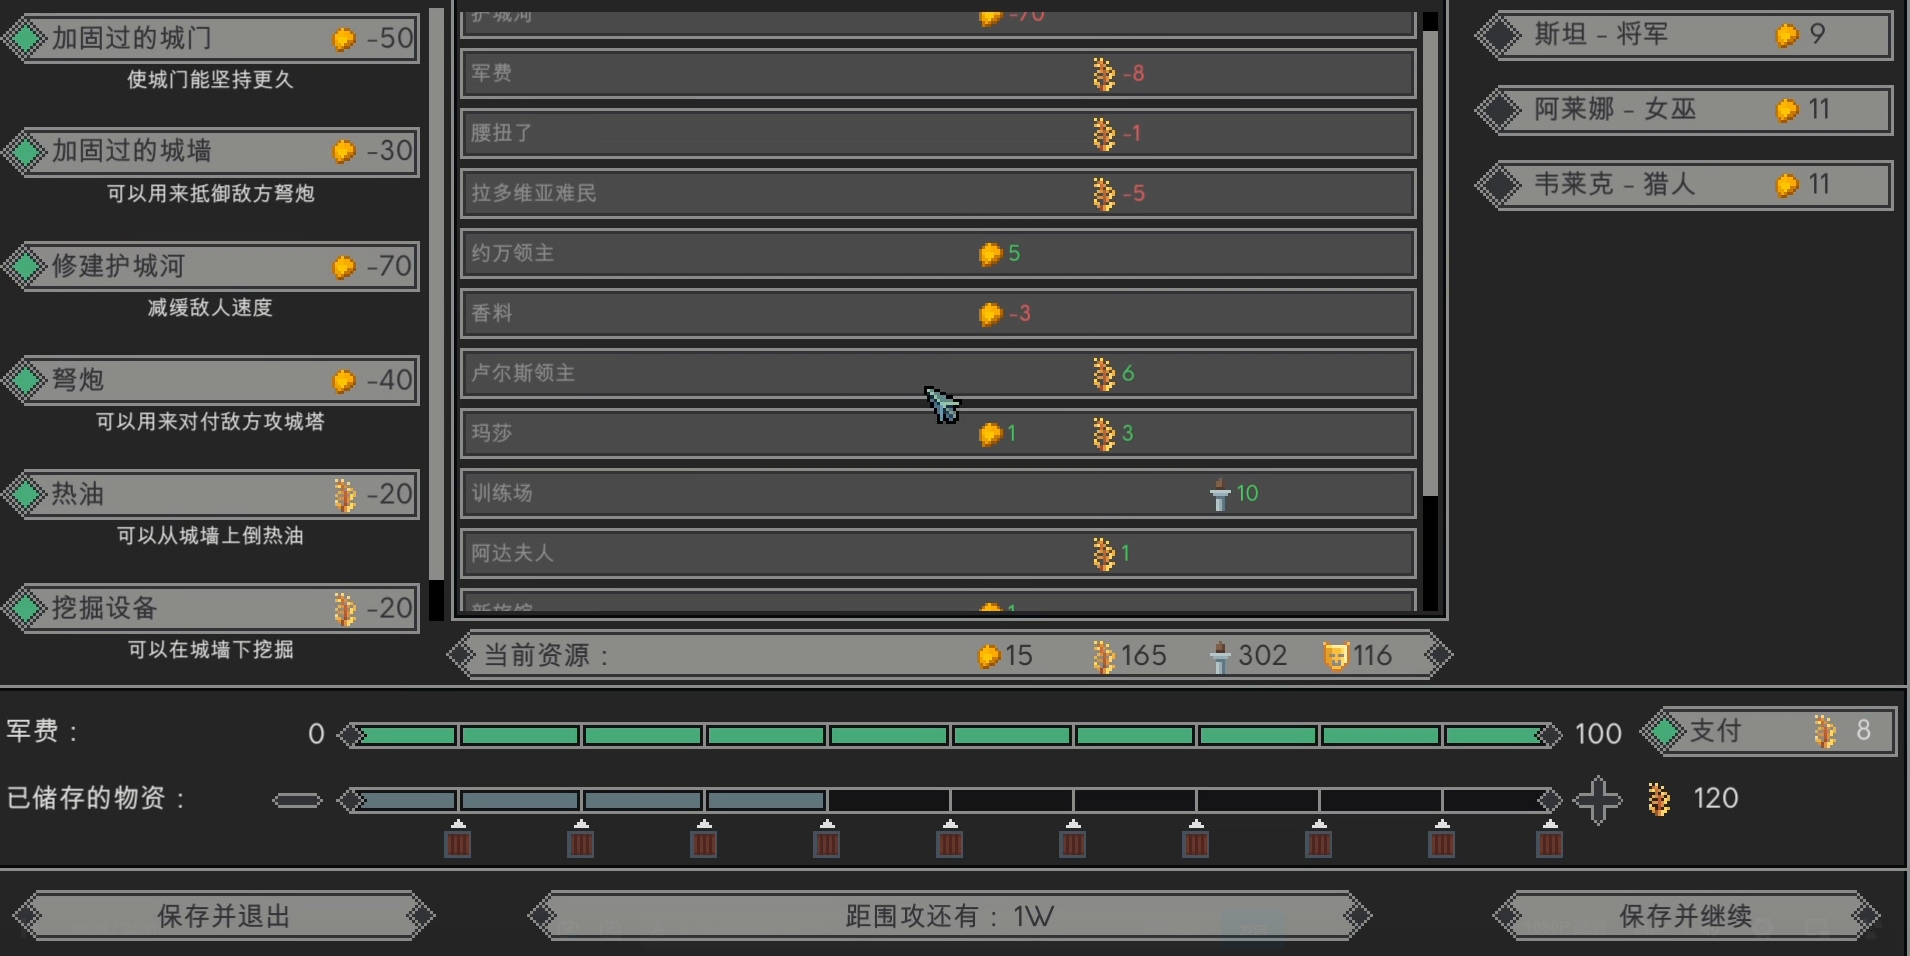Click the 拉多维亚难民 row label

[534, 194]
